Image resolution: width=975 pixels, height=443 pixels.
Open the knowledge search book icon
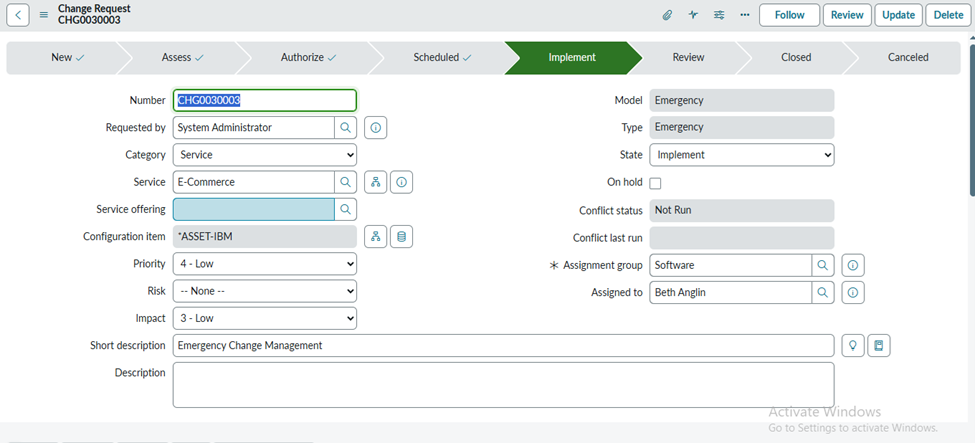click(879, 345)
